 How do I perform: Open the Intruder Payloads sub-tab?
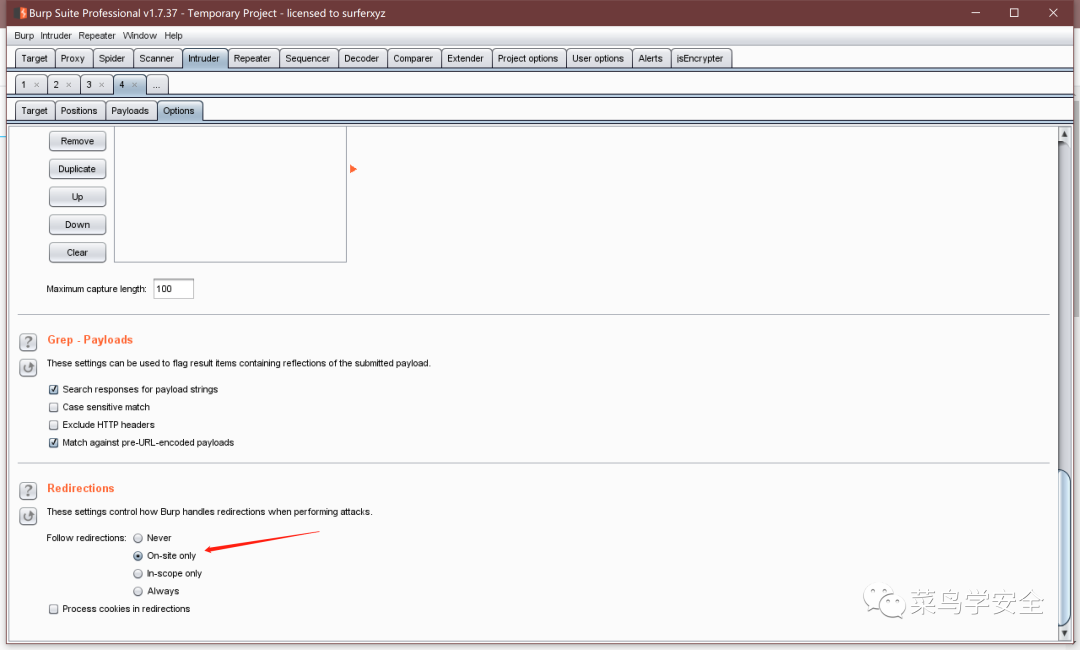[130, 111]
